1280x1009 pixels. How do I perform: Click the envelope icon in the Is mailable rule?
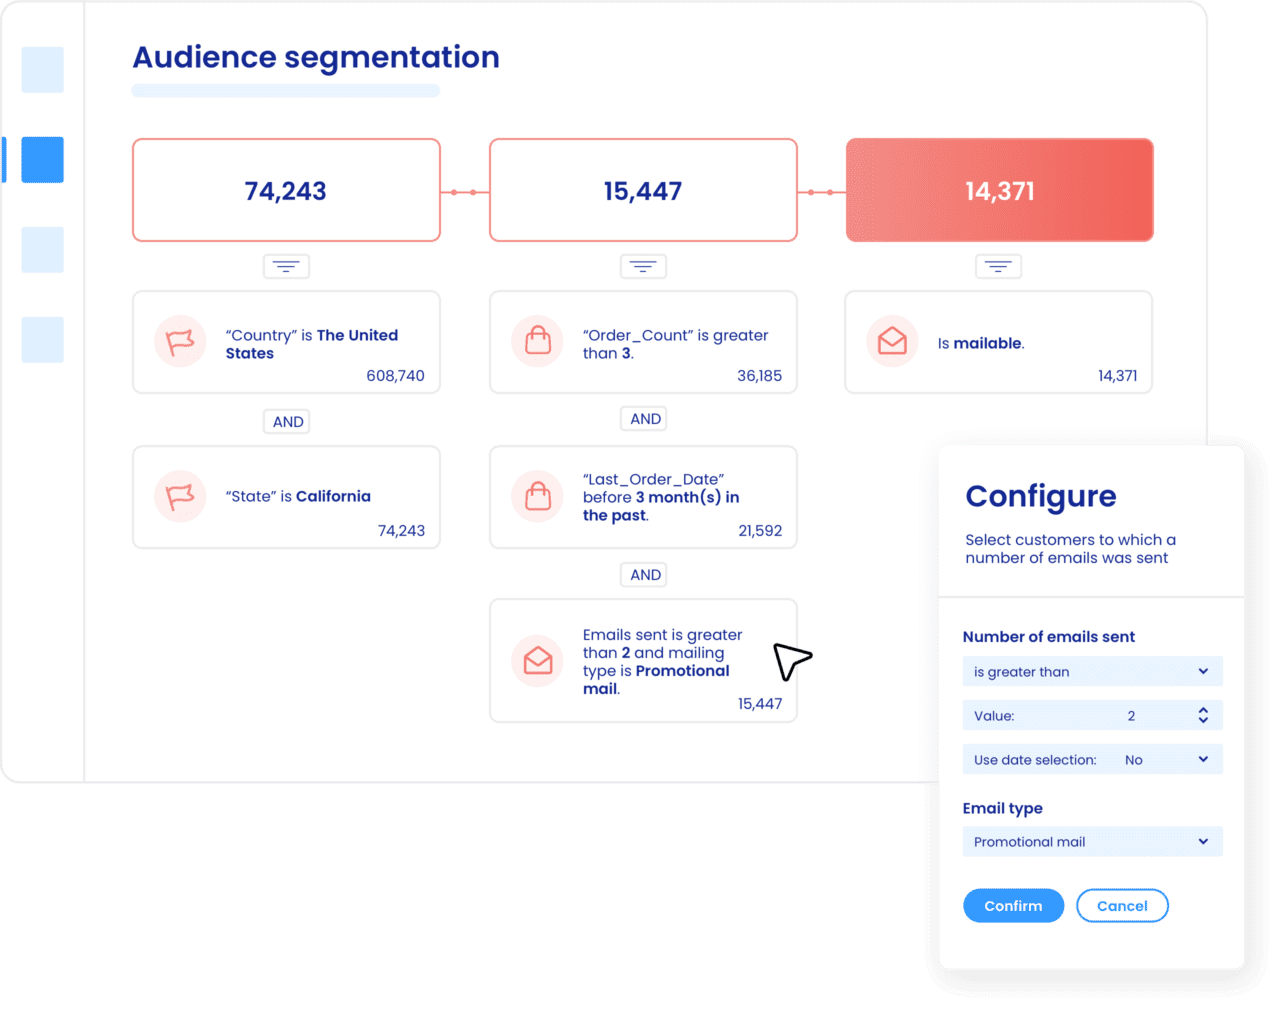892,342
